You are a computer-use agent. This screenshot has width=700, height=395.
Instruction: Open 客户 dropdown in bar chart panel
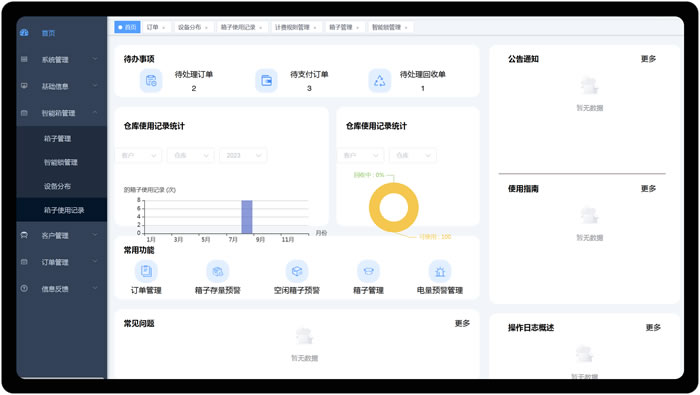pos(139,155)
